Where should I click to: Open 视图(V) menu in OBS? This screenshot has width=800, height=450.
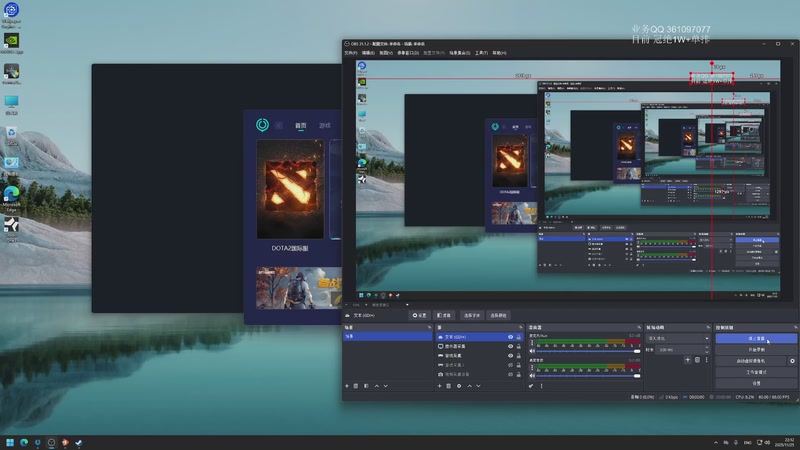click(386, 53)
